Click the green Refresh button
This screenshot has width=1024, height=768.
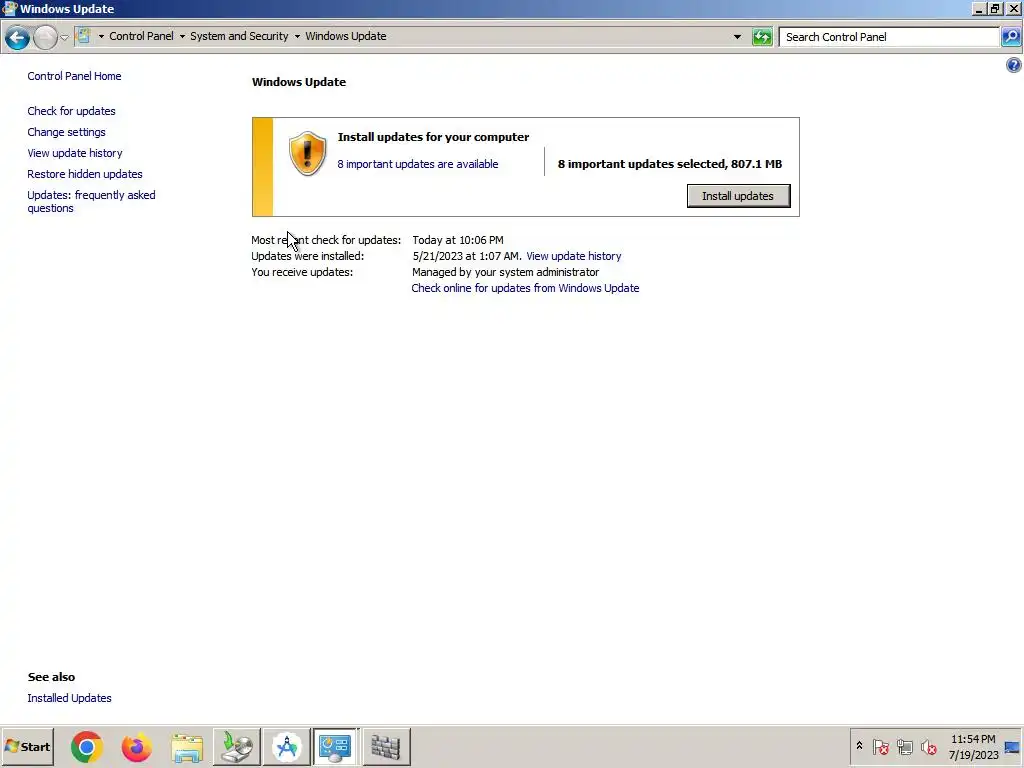(x=762, y=37)
